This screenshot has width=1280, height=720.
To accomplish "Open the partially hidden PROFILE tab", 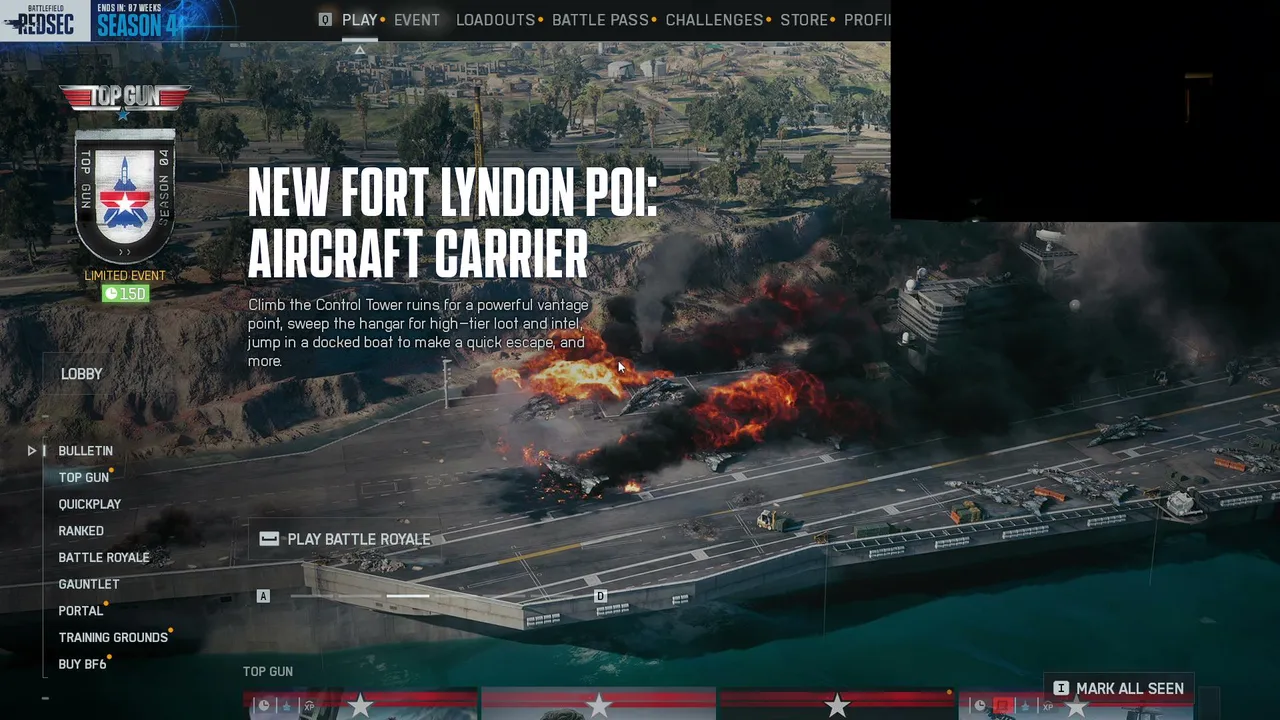I will pos(867,20).
